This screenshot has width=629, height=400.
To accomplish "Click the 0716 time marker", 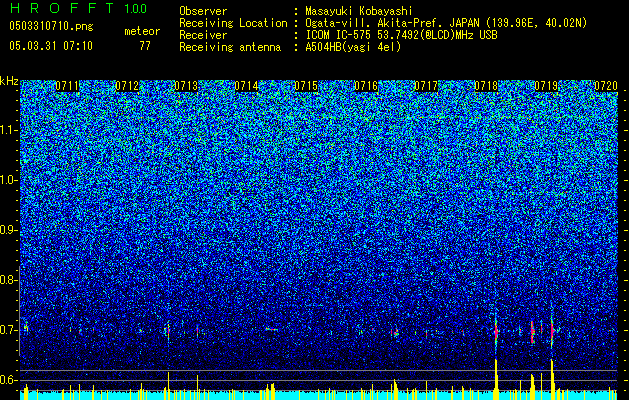I will pyautogui.click(x=366, y=86).
